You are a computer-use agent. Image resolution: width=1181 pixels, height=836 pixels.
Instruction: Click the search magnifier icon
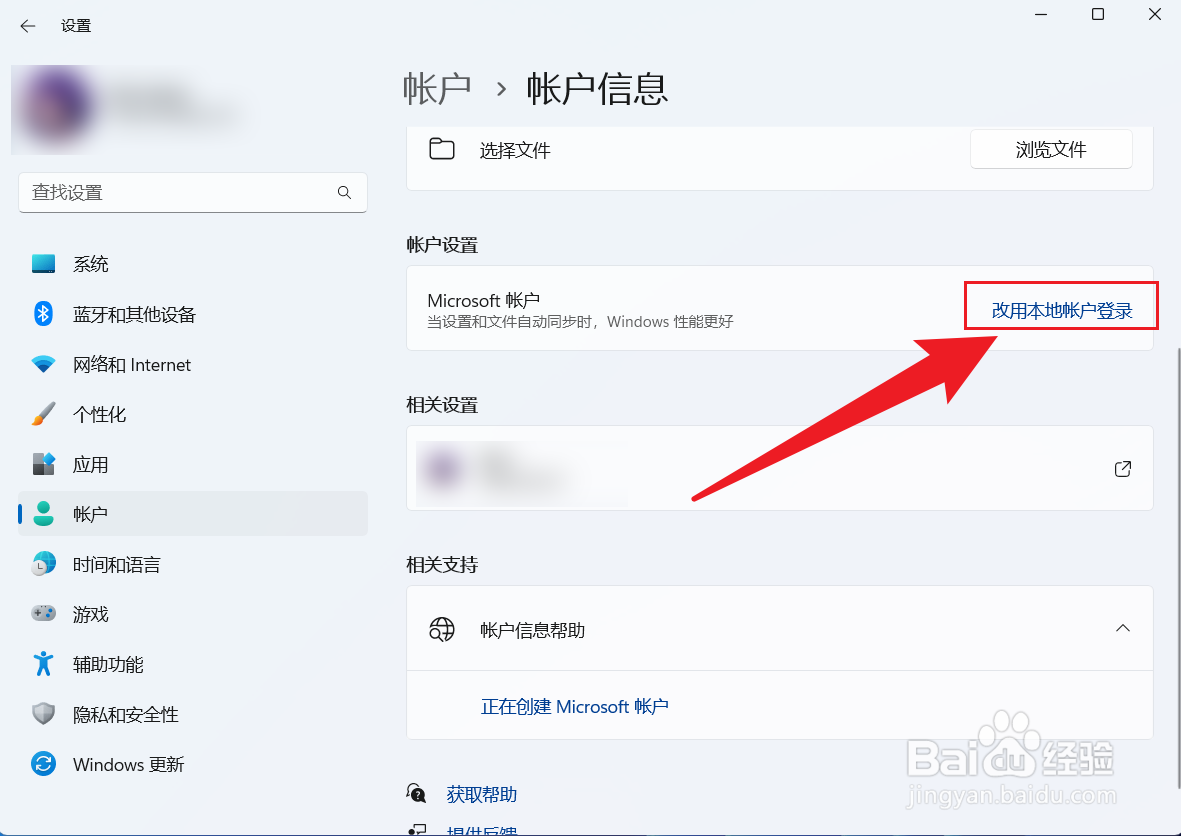pos(344,193)
